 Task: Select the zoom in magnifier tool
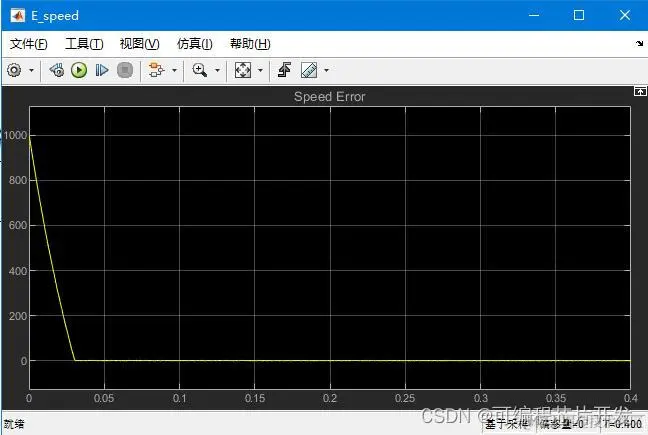(x=200, y=70)
